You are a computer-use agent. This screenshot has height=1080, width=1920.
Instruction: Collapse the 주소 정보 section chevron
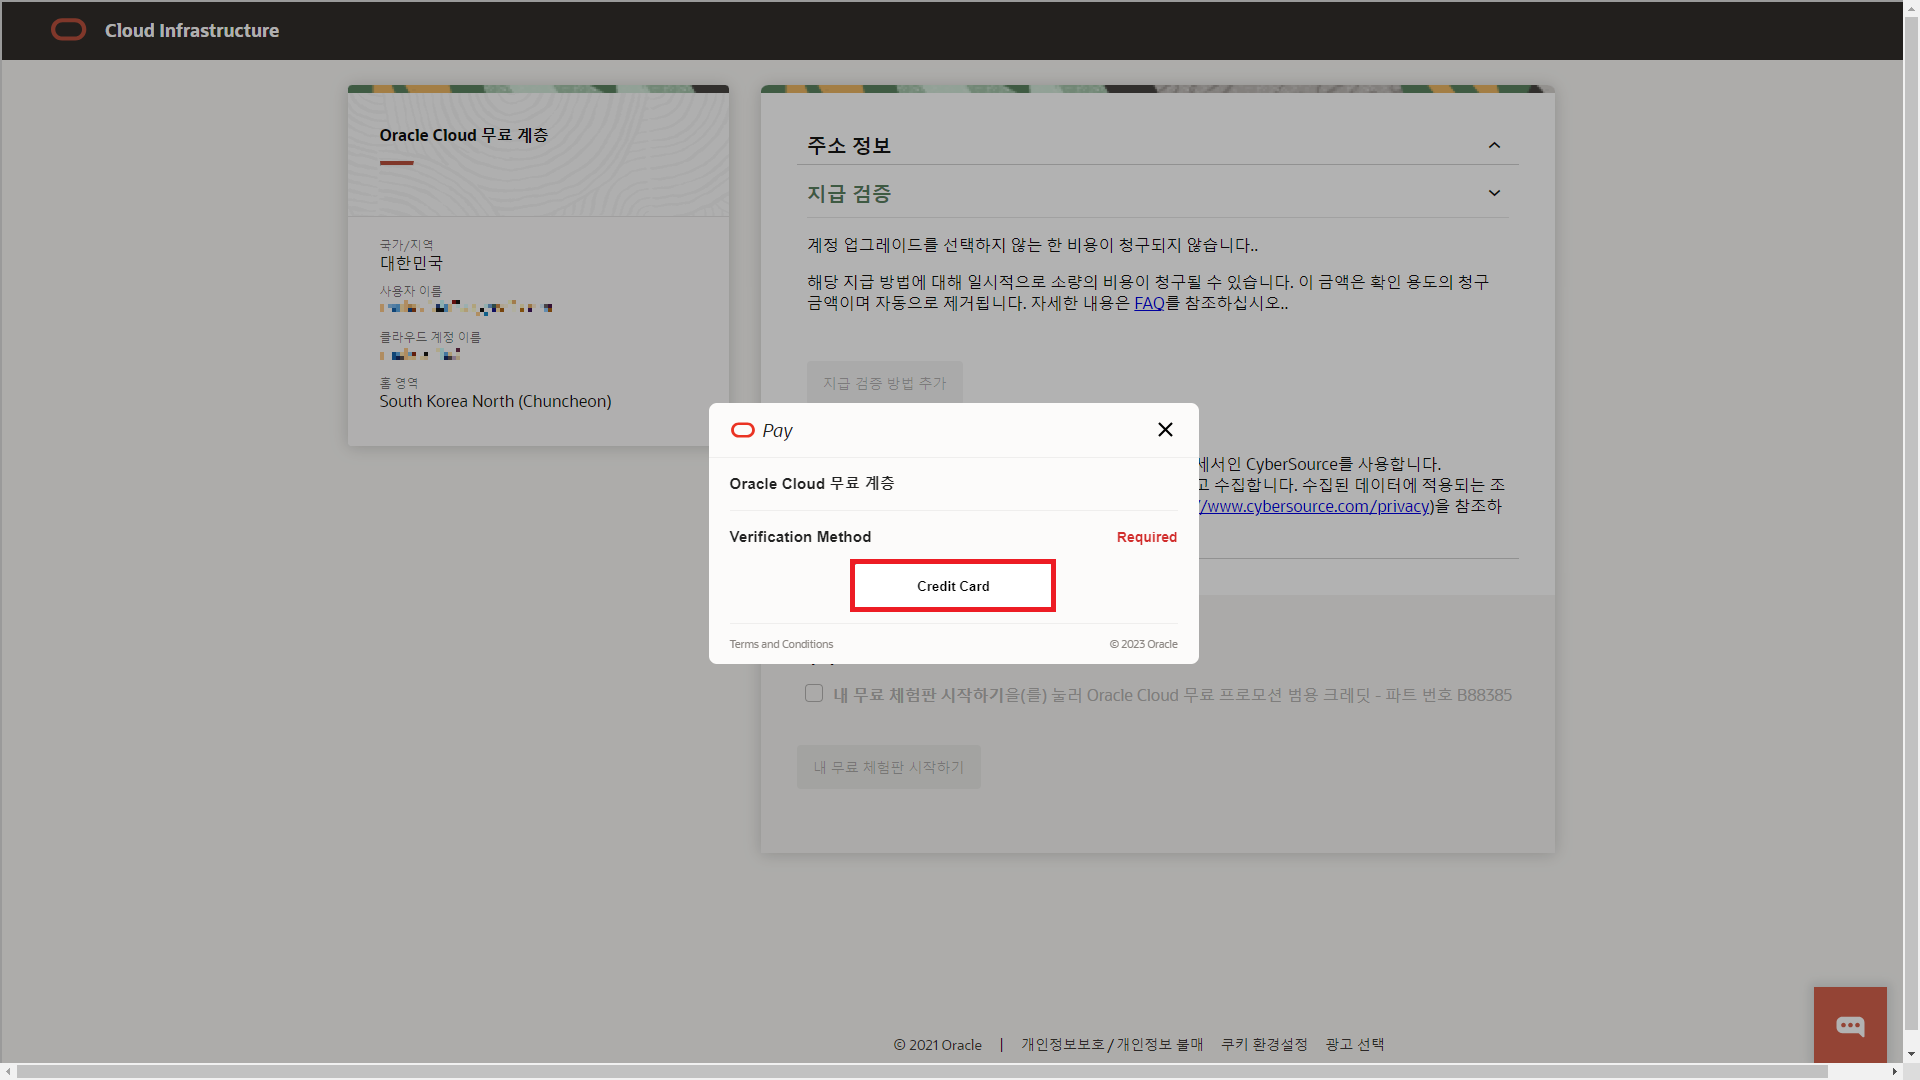point(1494,146)
